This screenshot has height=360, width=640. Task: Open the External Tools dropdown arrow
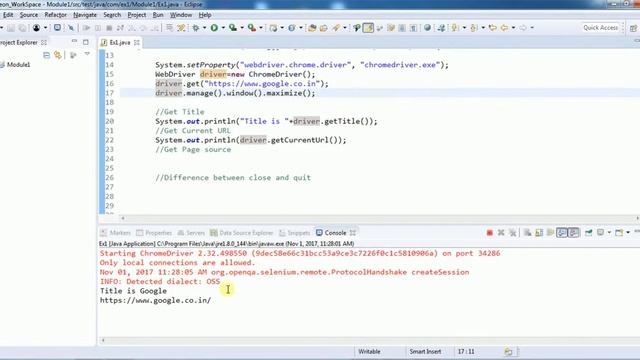coord(261,28)
